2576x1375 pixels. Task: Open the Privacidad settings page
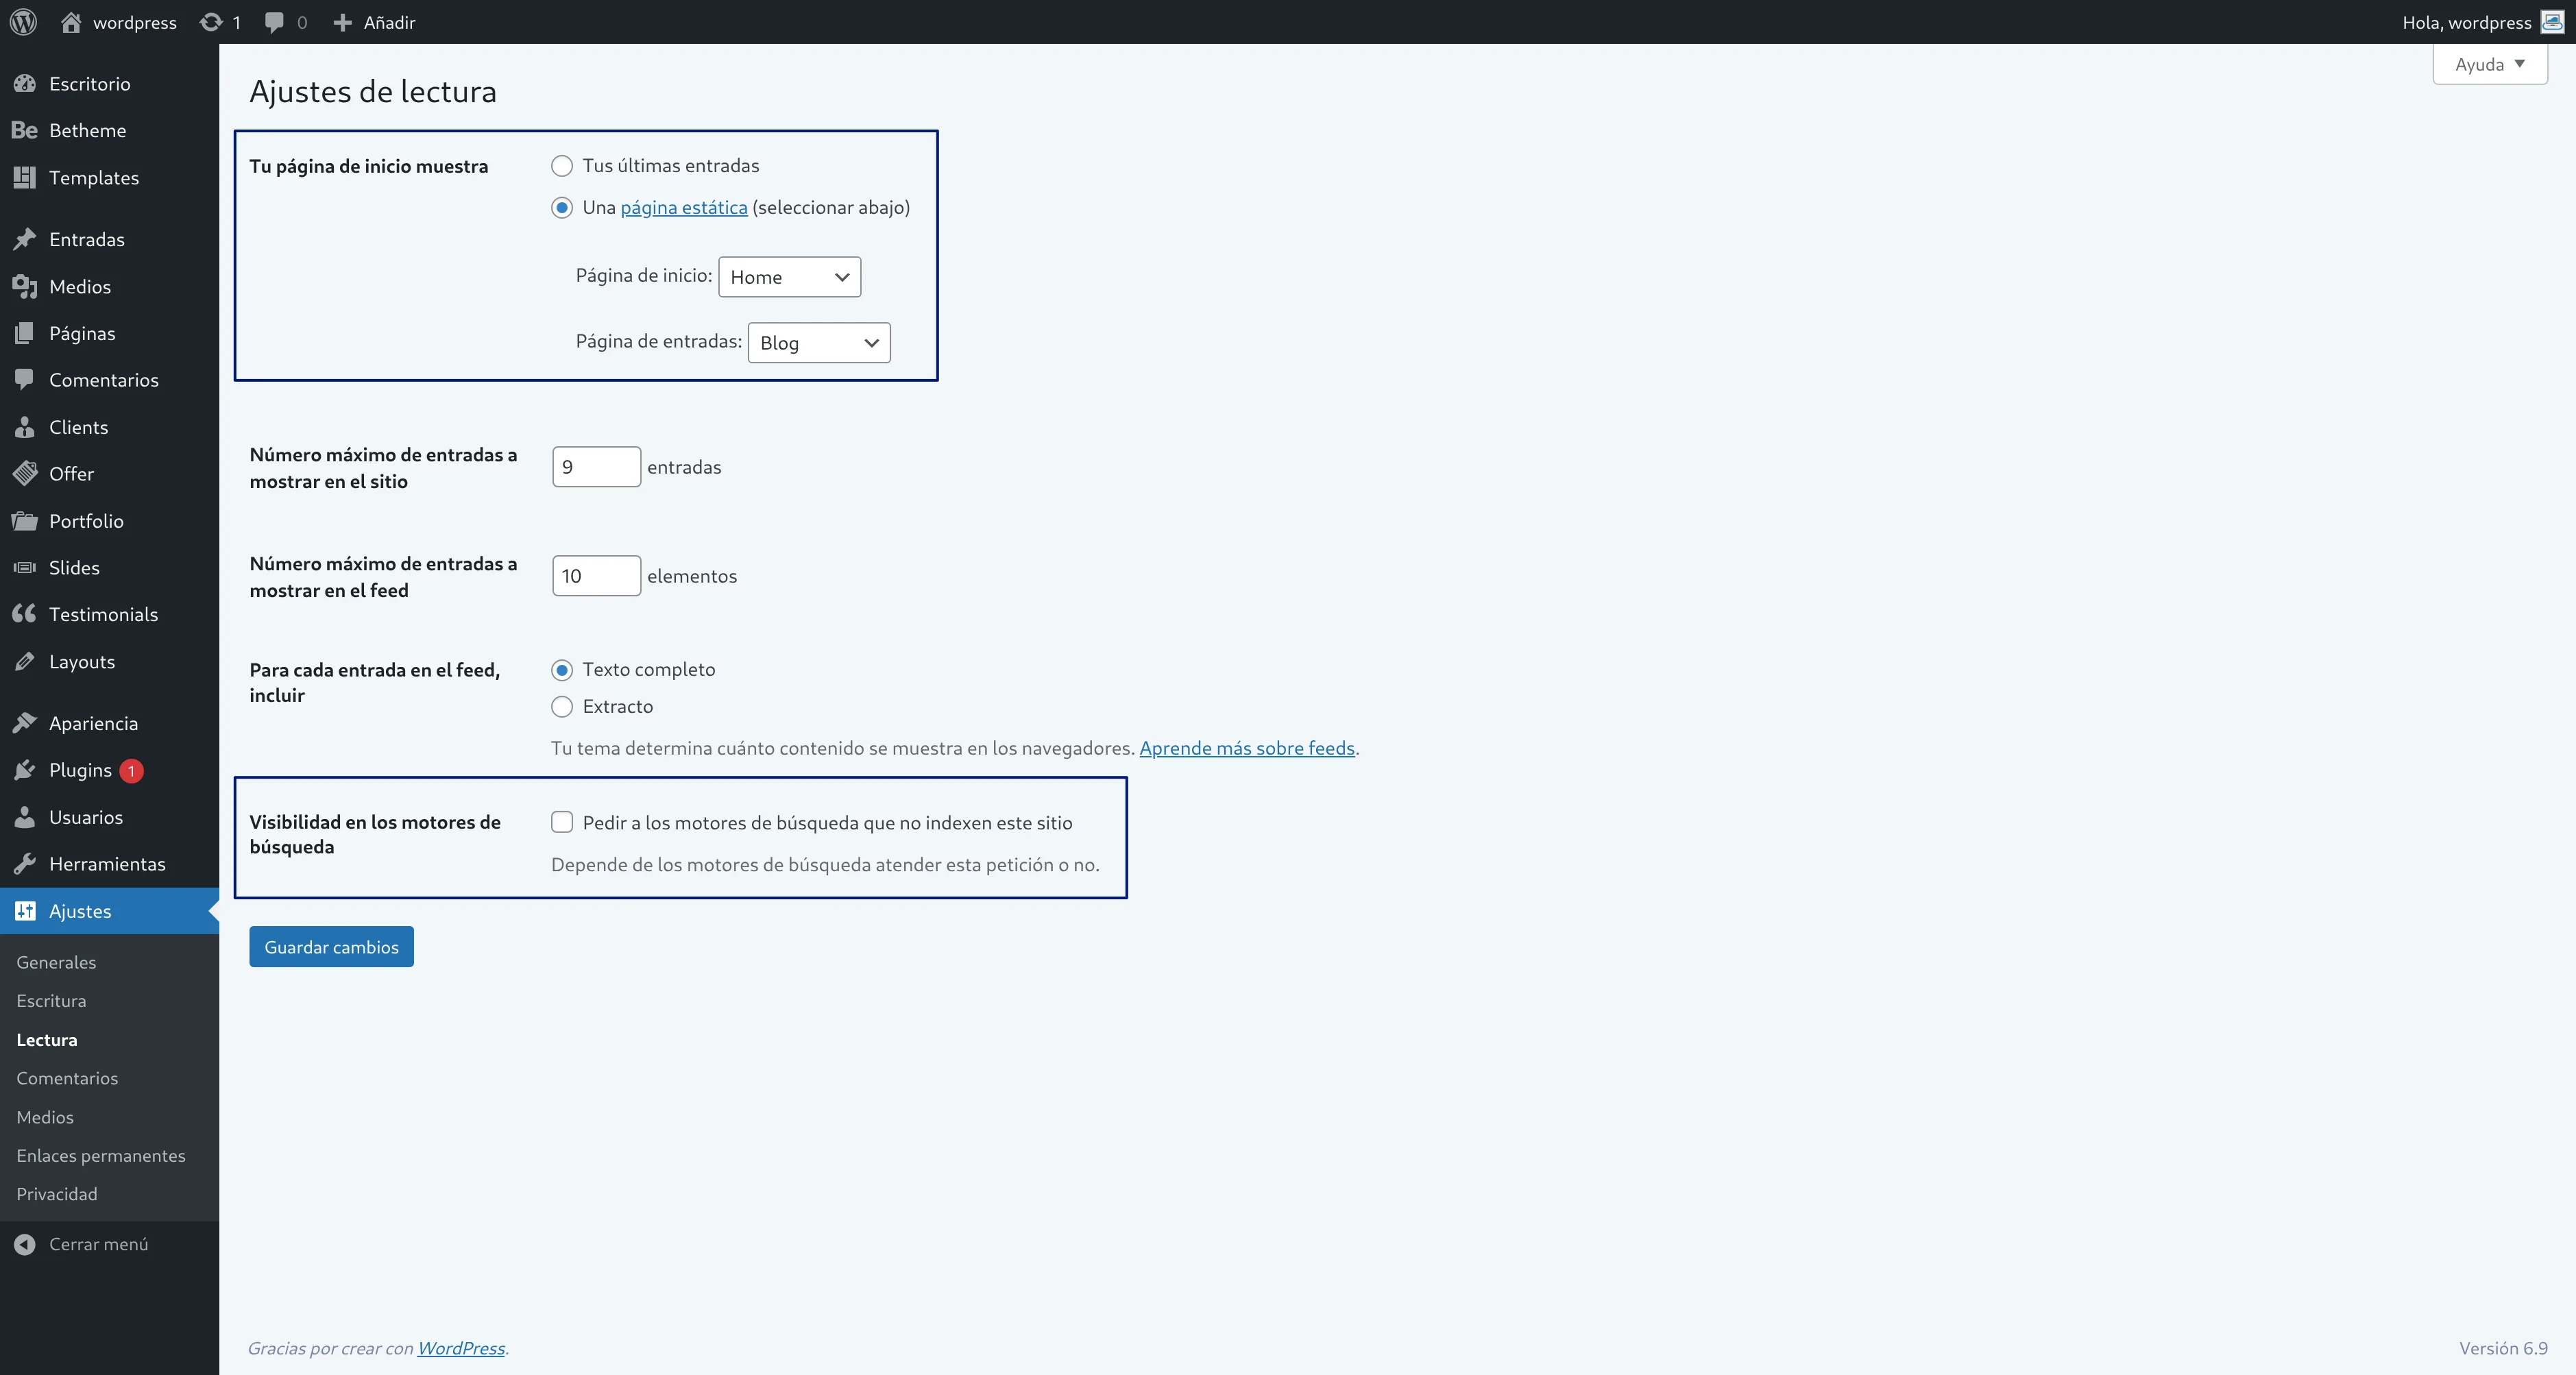pyautogui.click(x=56, y=1193)
